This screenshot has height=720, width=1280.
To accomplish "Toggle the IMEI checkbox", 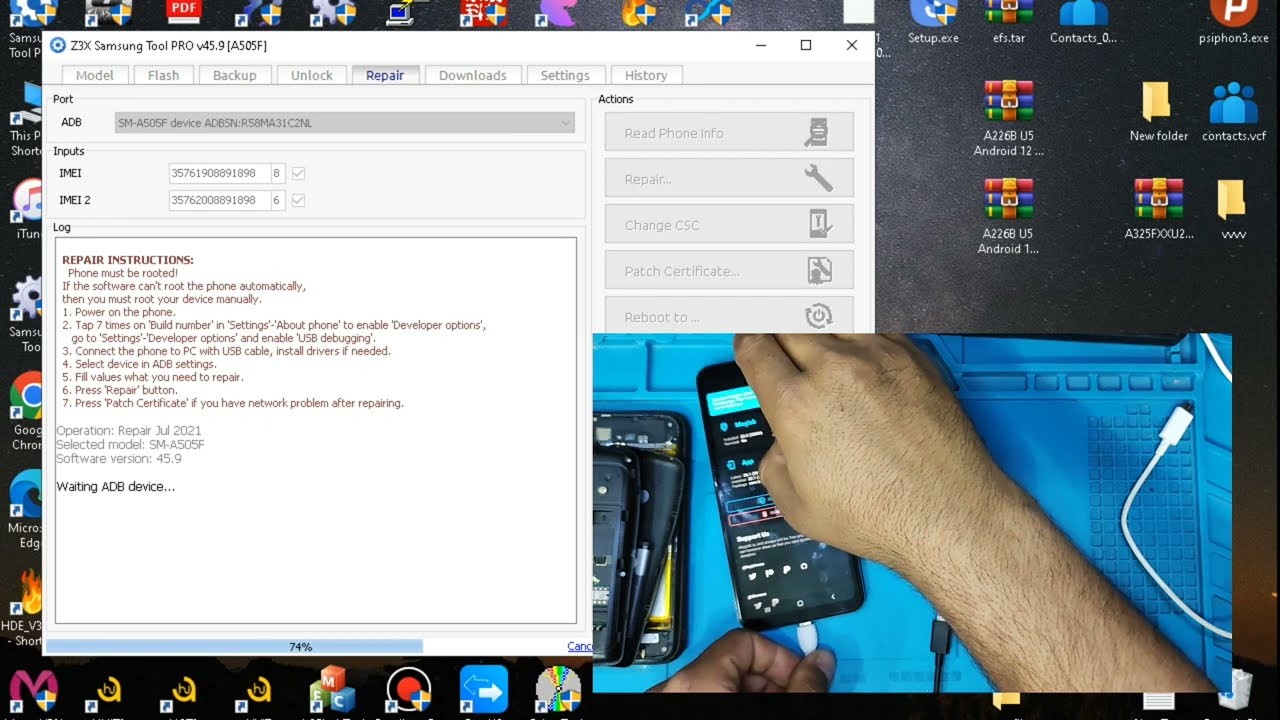I will click(x=298, y=173).
